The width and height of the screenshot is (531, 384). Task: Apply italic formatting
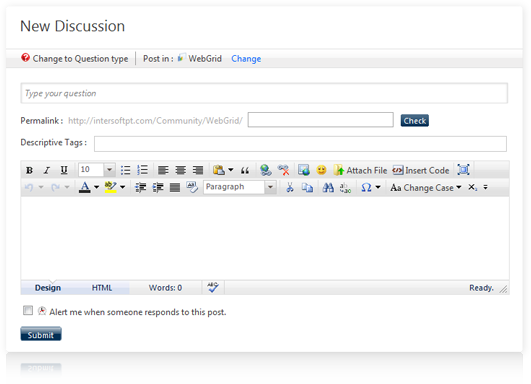(47, 170)
